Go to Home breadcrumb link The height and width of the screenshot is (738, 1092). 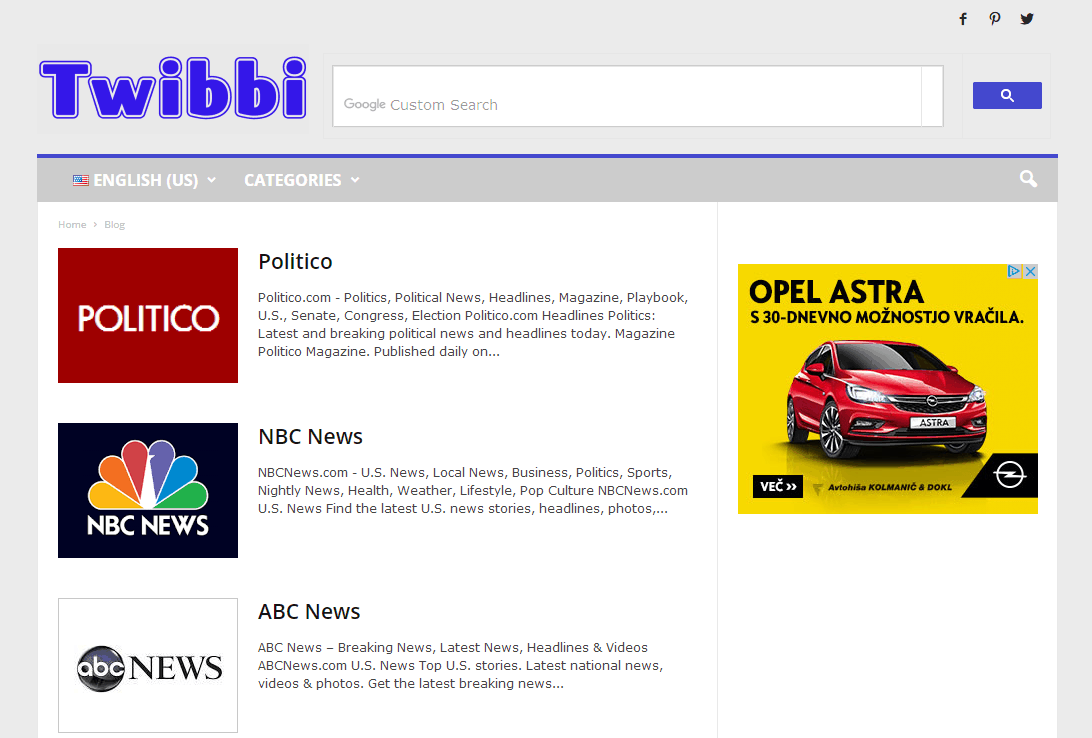click(72, 224)
